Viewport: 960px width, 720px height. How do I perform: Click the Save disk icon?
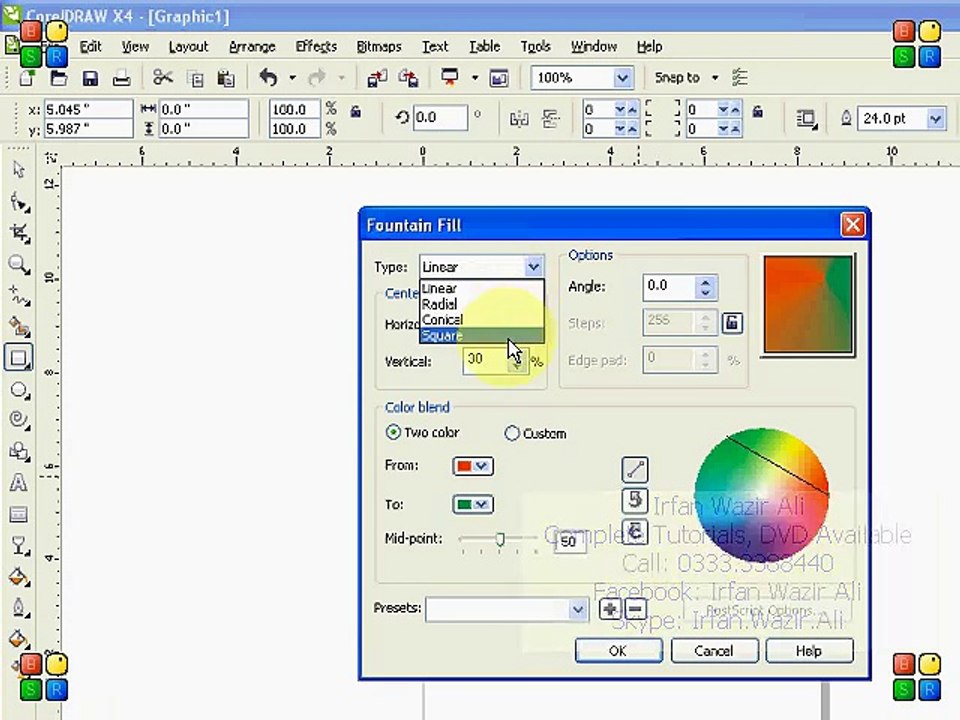(90, 78)
